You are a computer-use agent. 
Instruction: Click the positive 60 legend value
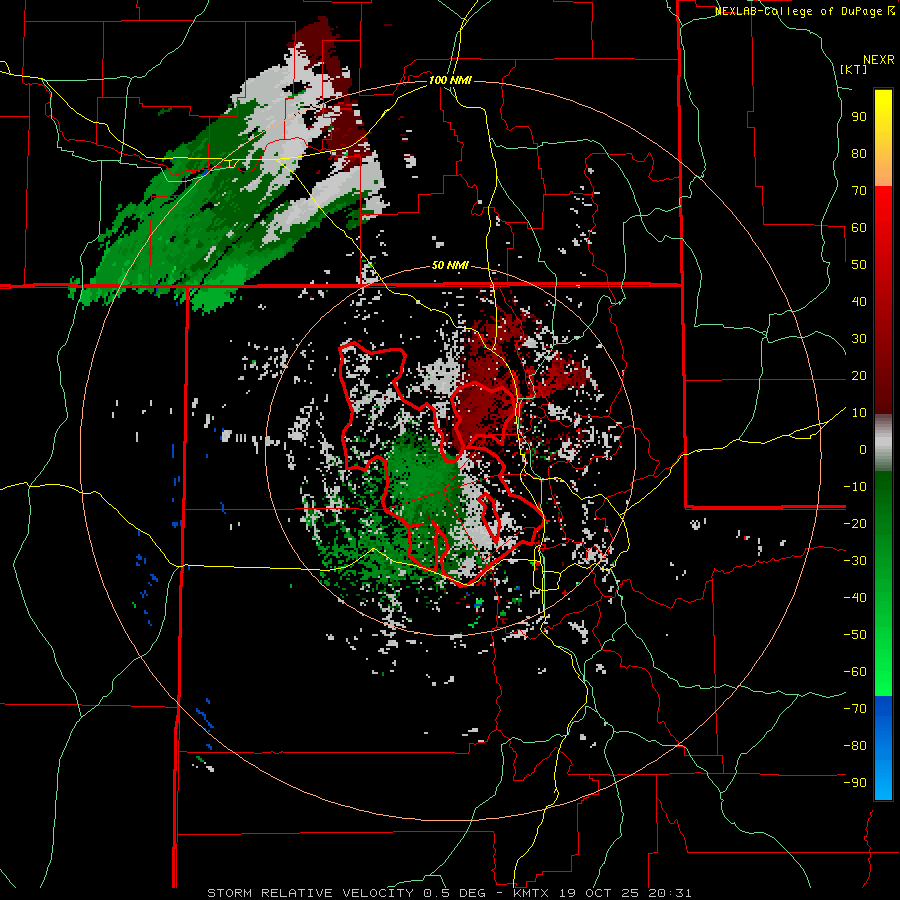pyautogui.click(x=859, y=227)
